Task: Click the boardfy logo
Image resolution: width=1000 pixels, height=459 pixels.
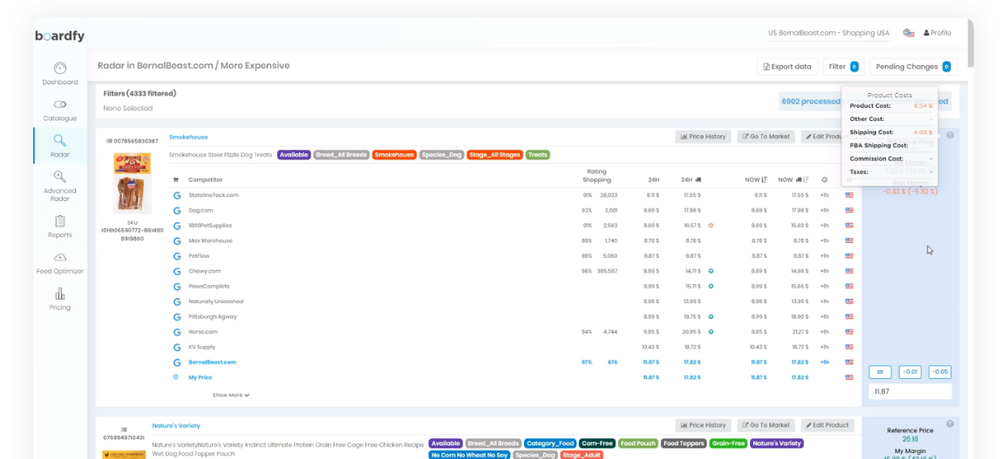Action: point(59,36)
